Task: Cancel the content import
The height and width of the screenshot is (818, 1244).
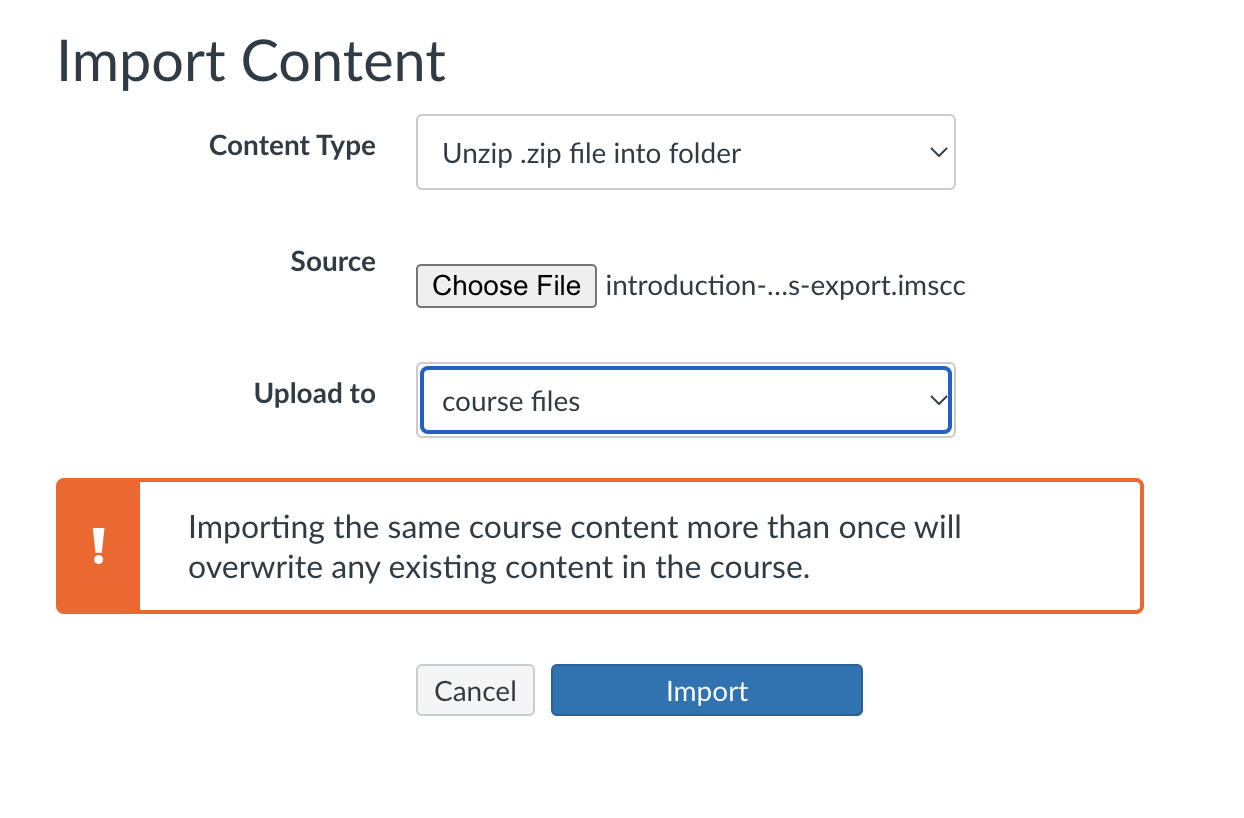Action: 475,691
